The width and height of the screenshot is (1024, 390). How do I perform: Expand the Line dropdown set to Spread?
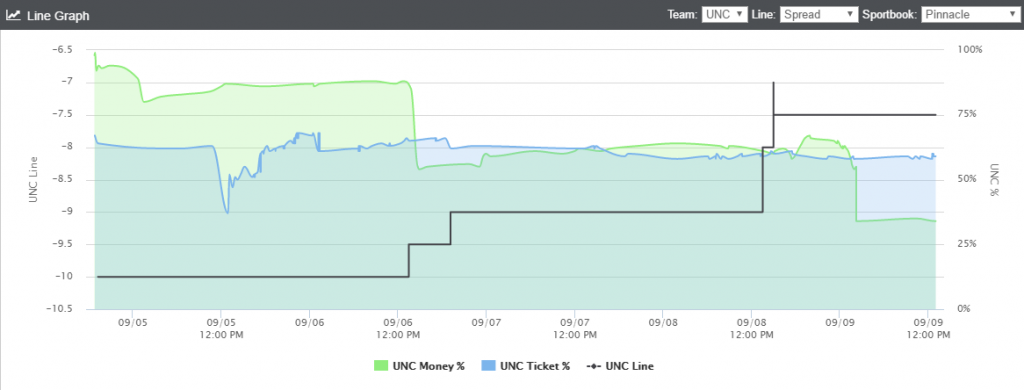point(818,14)
